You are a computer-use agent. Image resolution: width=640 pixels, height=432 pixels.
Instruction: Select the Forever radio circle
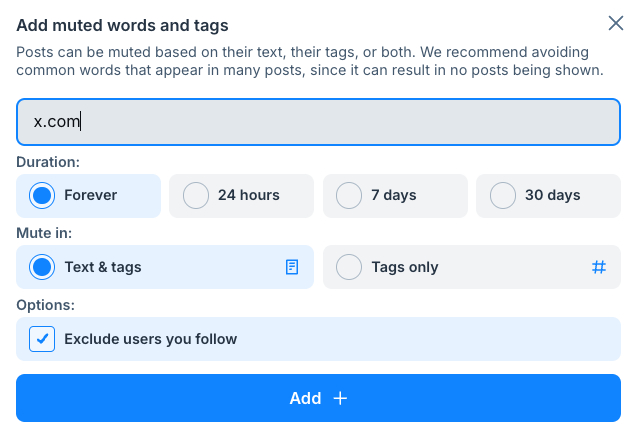tap(42, 195)
